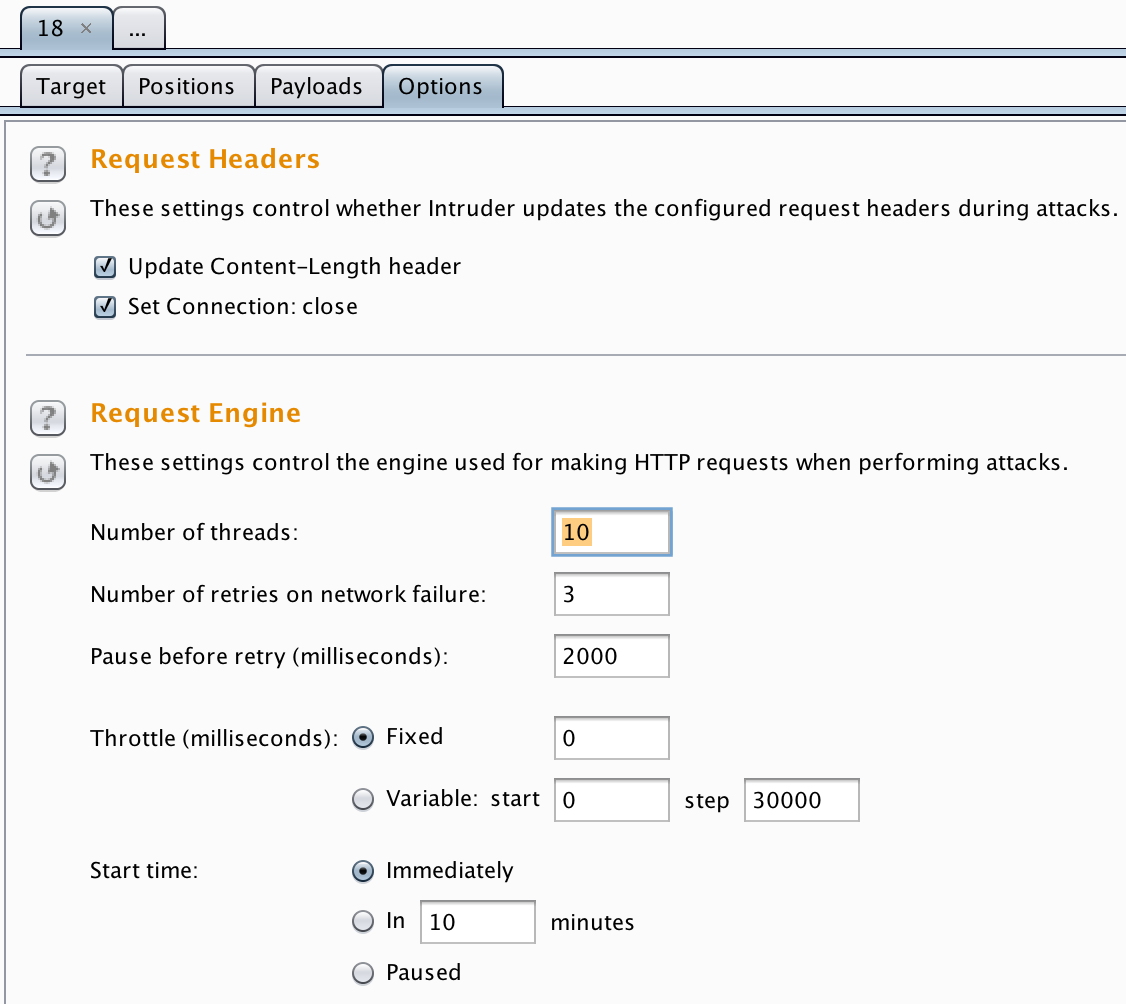Viewport: 1126px width, 1004px height.
Task: Choose Immediately as start time
Action: pos(363,871)
